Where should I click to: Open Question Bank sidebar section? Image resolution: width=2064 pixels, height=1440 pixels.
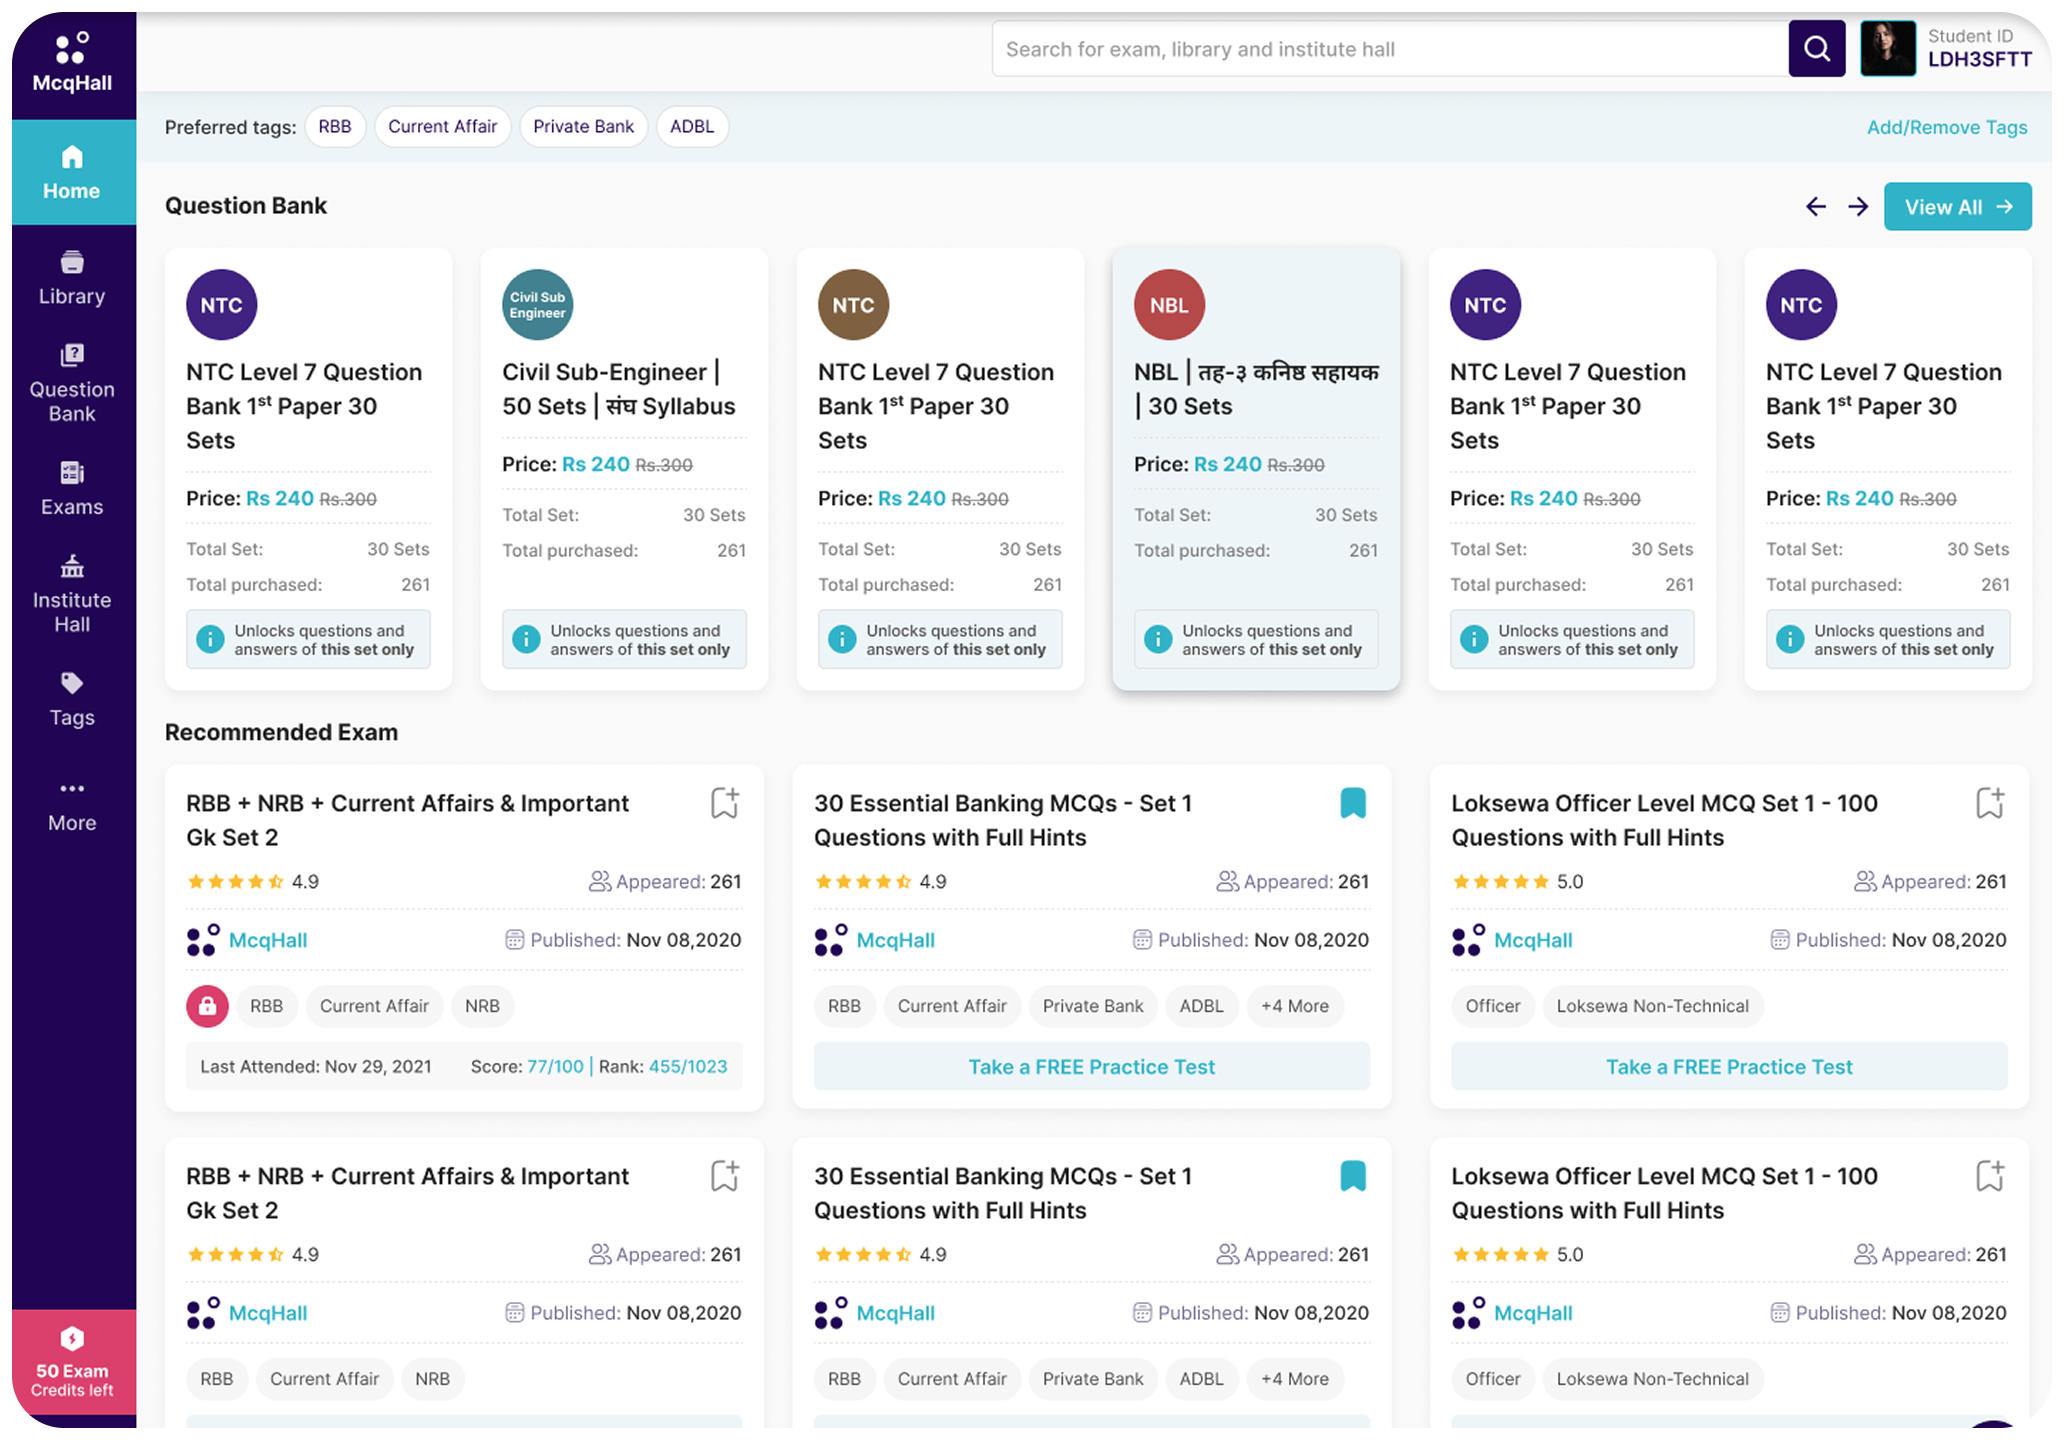[72, 384]
